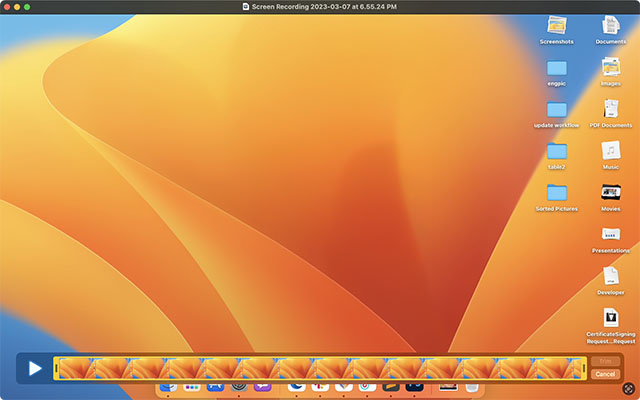Click the Music folder icon
Viewport: 640px width, 400px height.
(610, 150)
